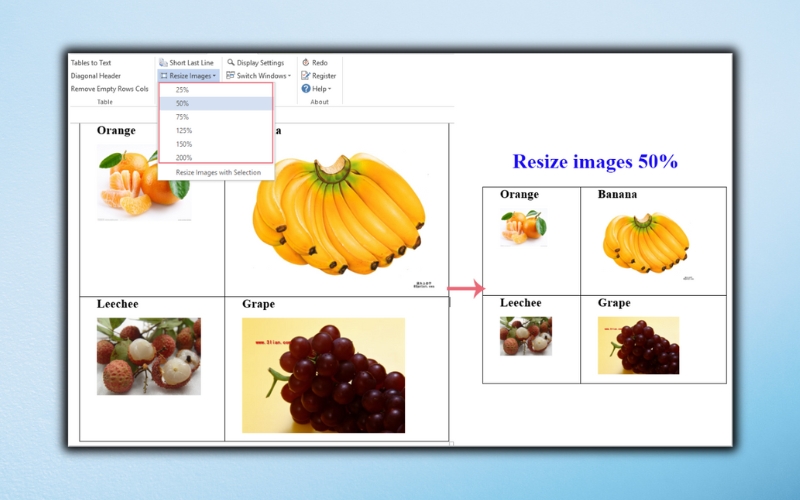Click the "Resize images 50%" blue title

tap(595, 162)
